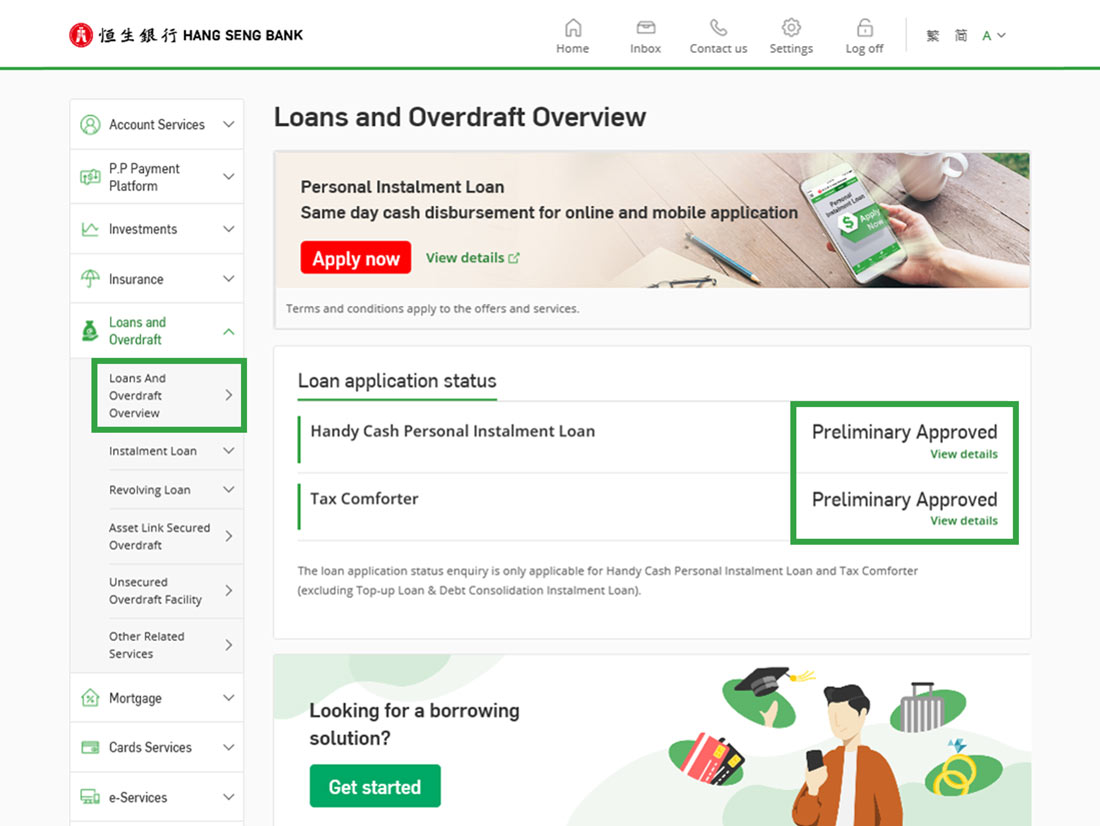Click the green Get started button
The height and width of the screenshot is (826, 1100).
(375, 786)
